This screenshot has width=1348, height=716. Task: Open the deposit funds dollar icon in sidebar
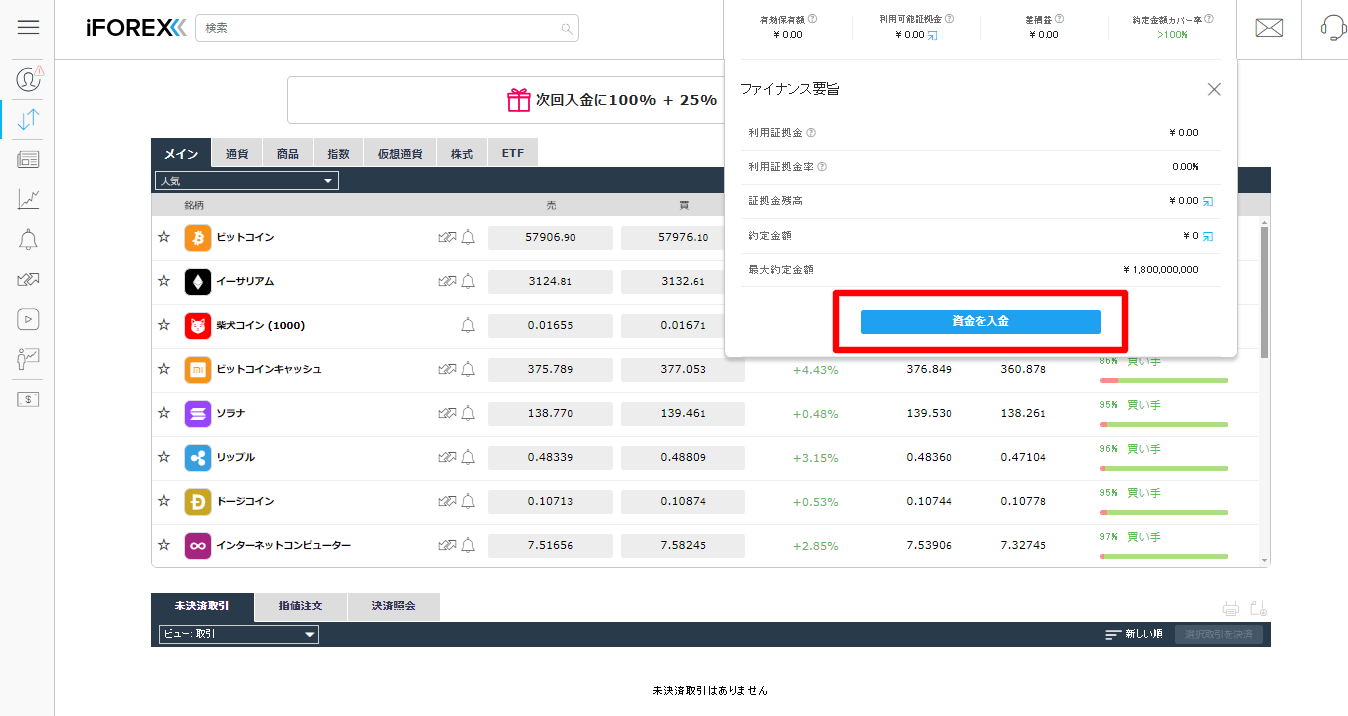click(x=28, y=398)
